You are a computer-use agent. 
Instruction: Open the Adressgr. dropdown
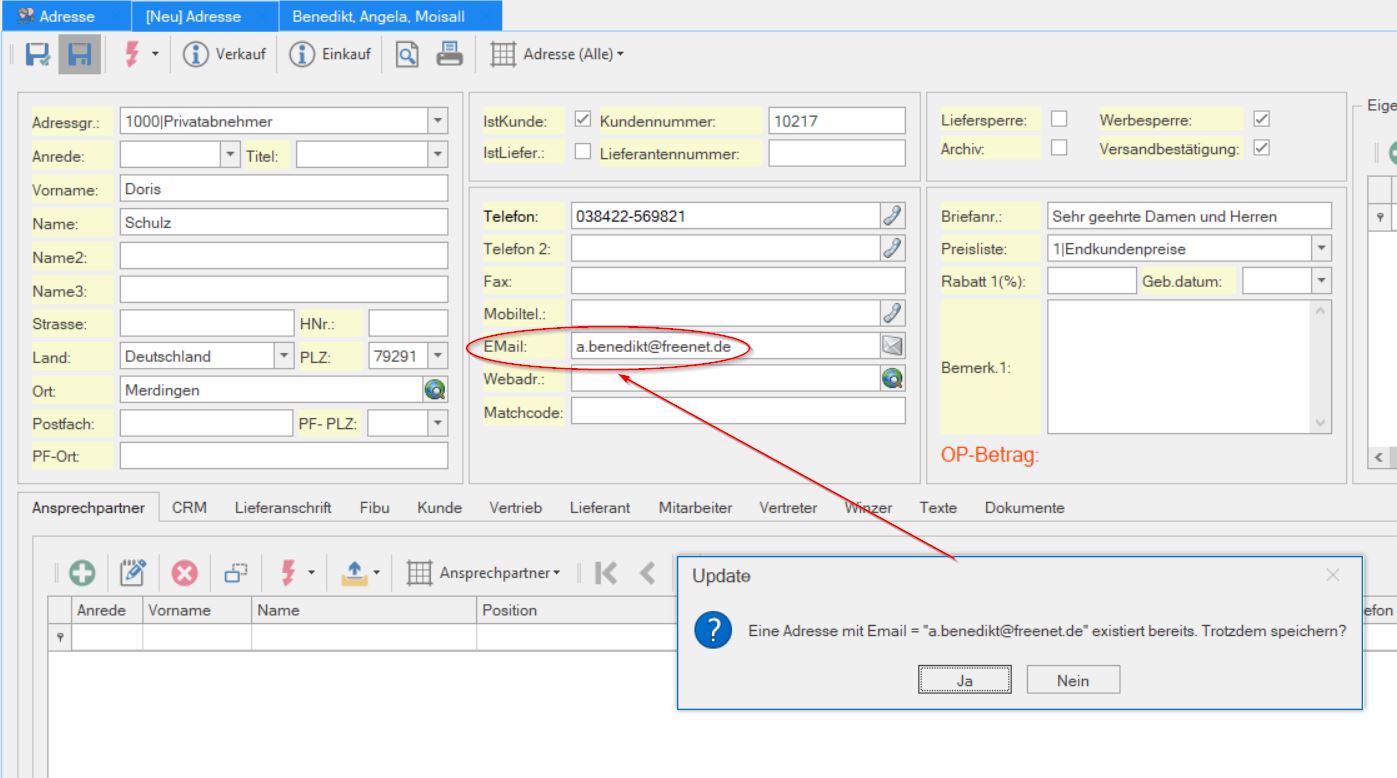coord(437,122)
